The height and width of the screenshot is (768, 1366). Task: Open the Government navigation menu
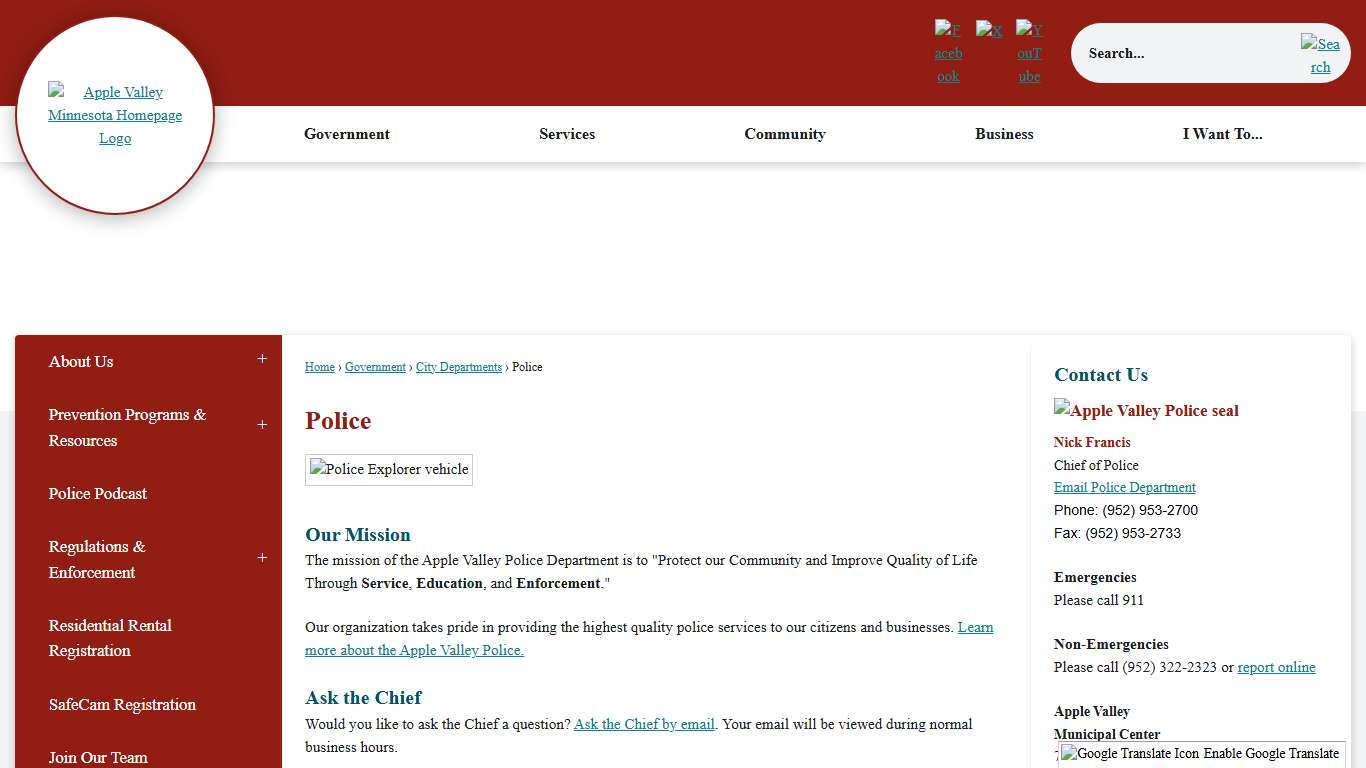tap(347, 134)
